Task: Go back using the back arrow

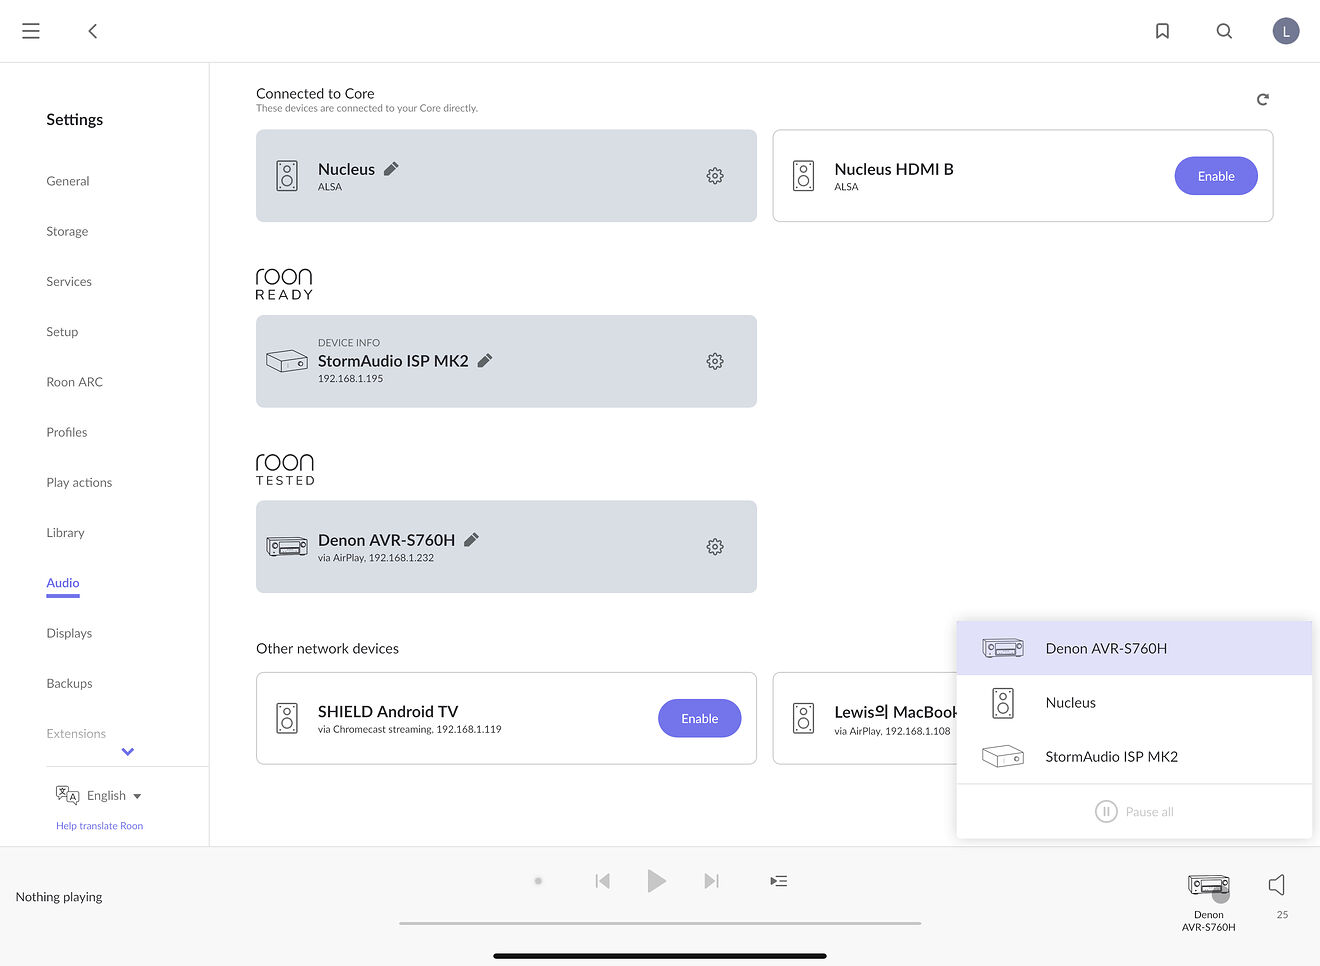Action: click(x=93, y=31)
